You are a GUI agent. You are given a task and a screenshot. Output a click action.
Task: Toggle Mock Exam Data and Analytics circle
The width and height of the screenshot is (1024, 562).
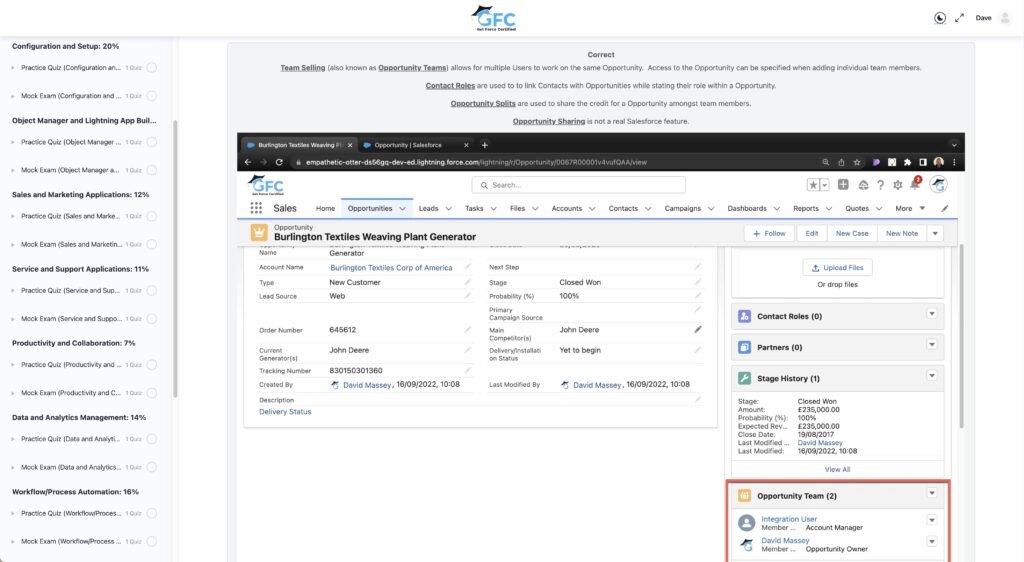[152, 467]
